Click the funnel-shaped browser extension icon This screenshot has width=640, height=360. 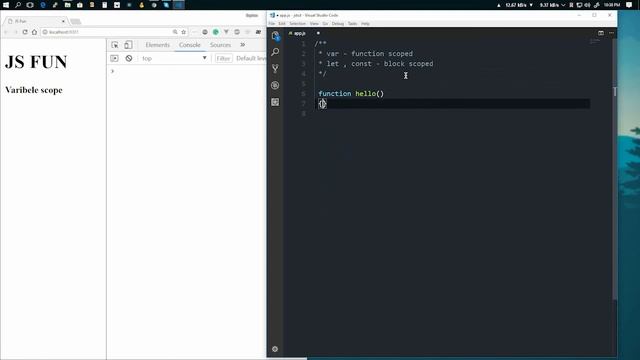tap(226, 32)
